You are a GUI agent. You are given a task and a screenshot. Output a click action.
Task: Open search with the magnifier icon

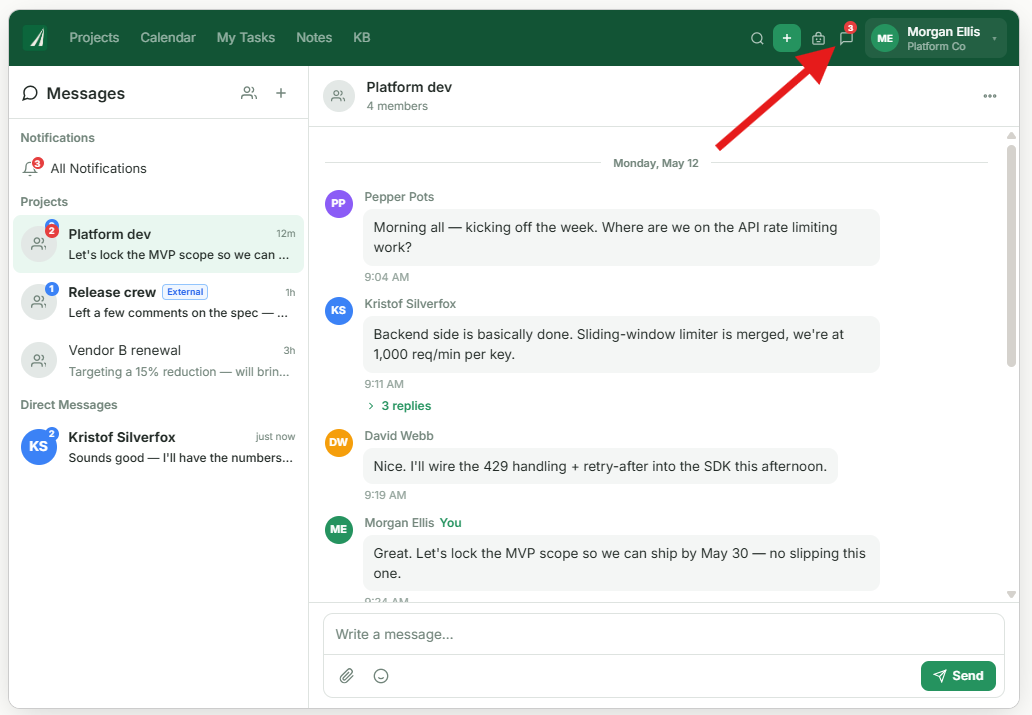(757, 38)
